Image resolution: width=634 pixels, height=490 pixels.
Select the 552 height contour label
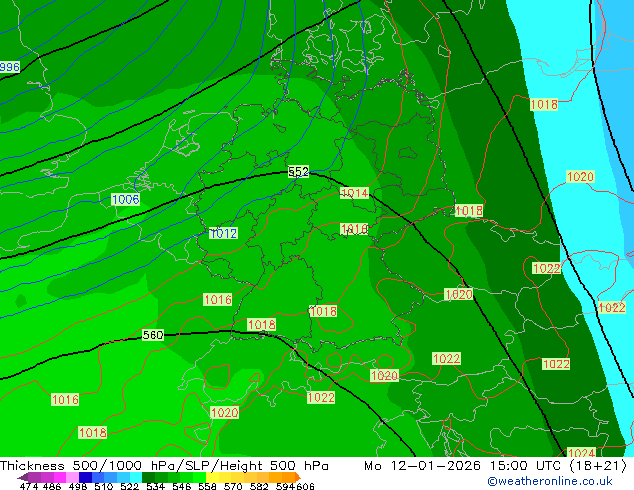pos(298,172)
